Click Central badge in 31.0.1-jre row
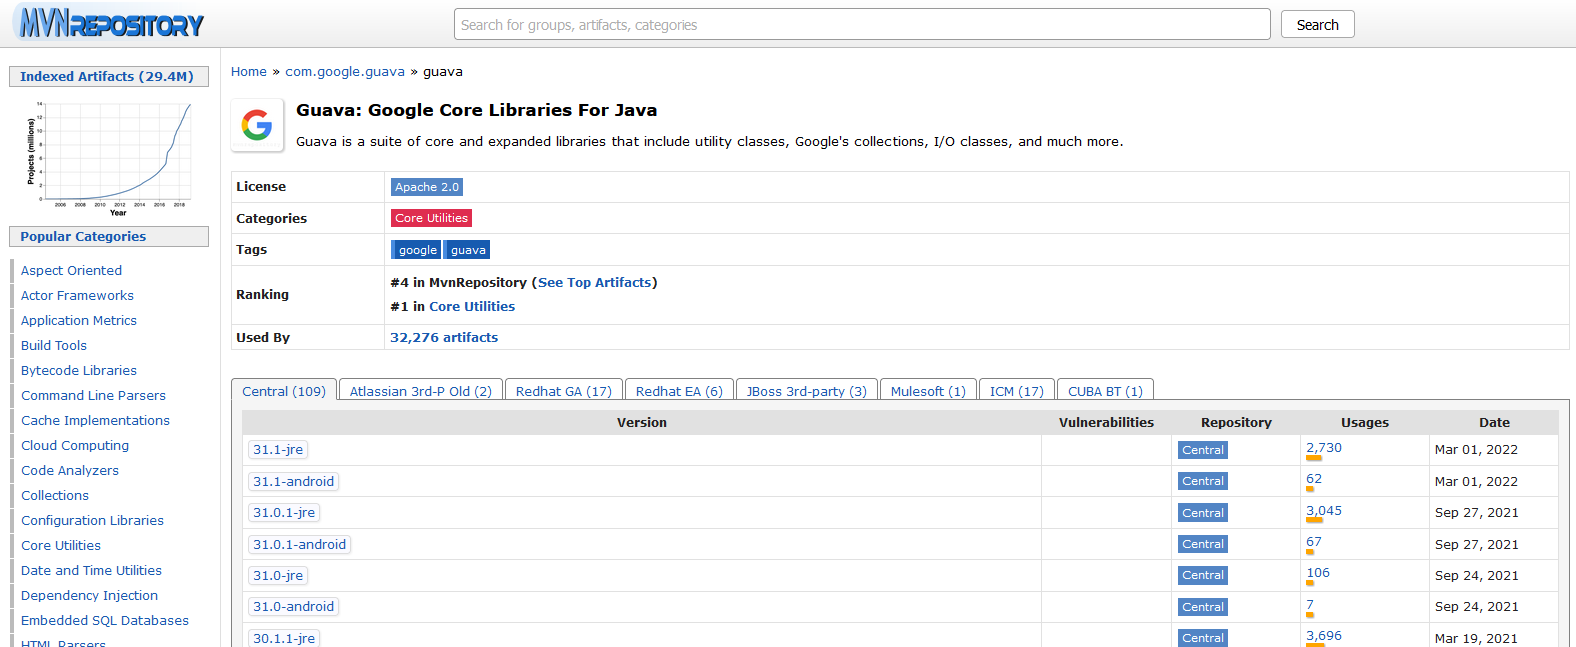This screenshot has width=1576, height=647. (x=1203, y=513)
